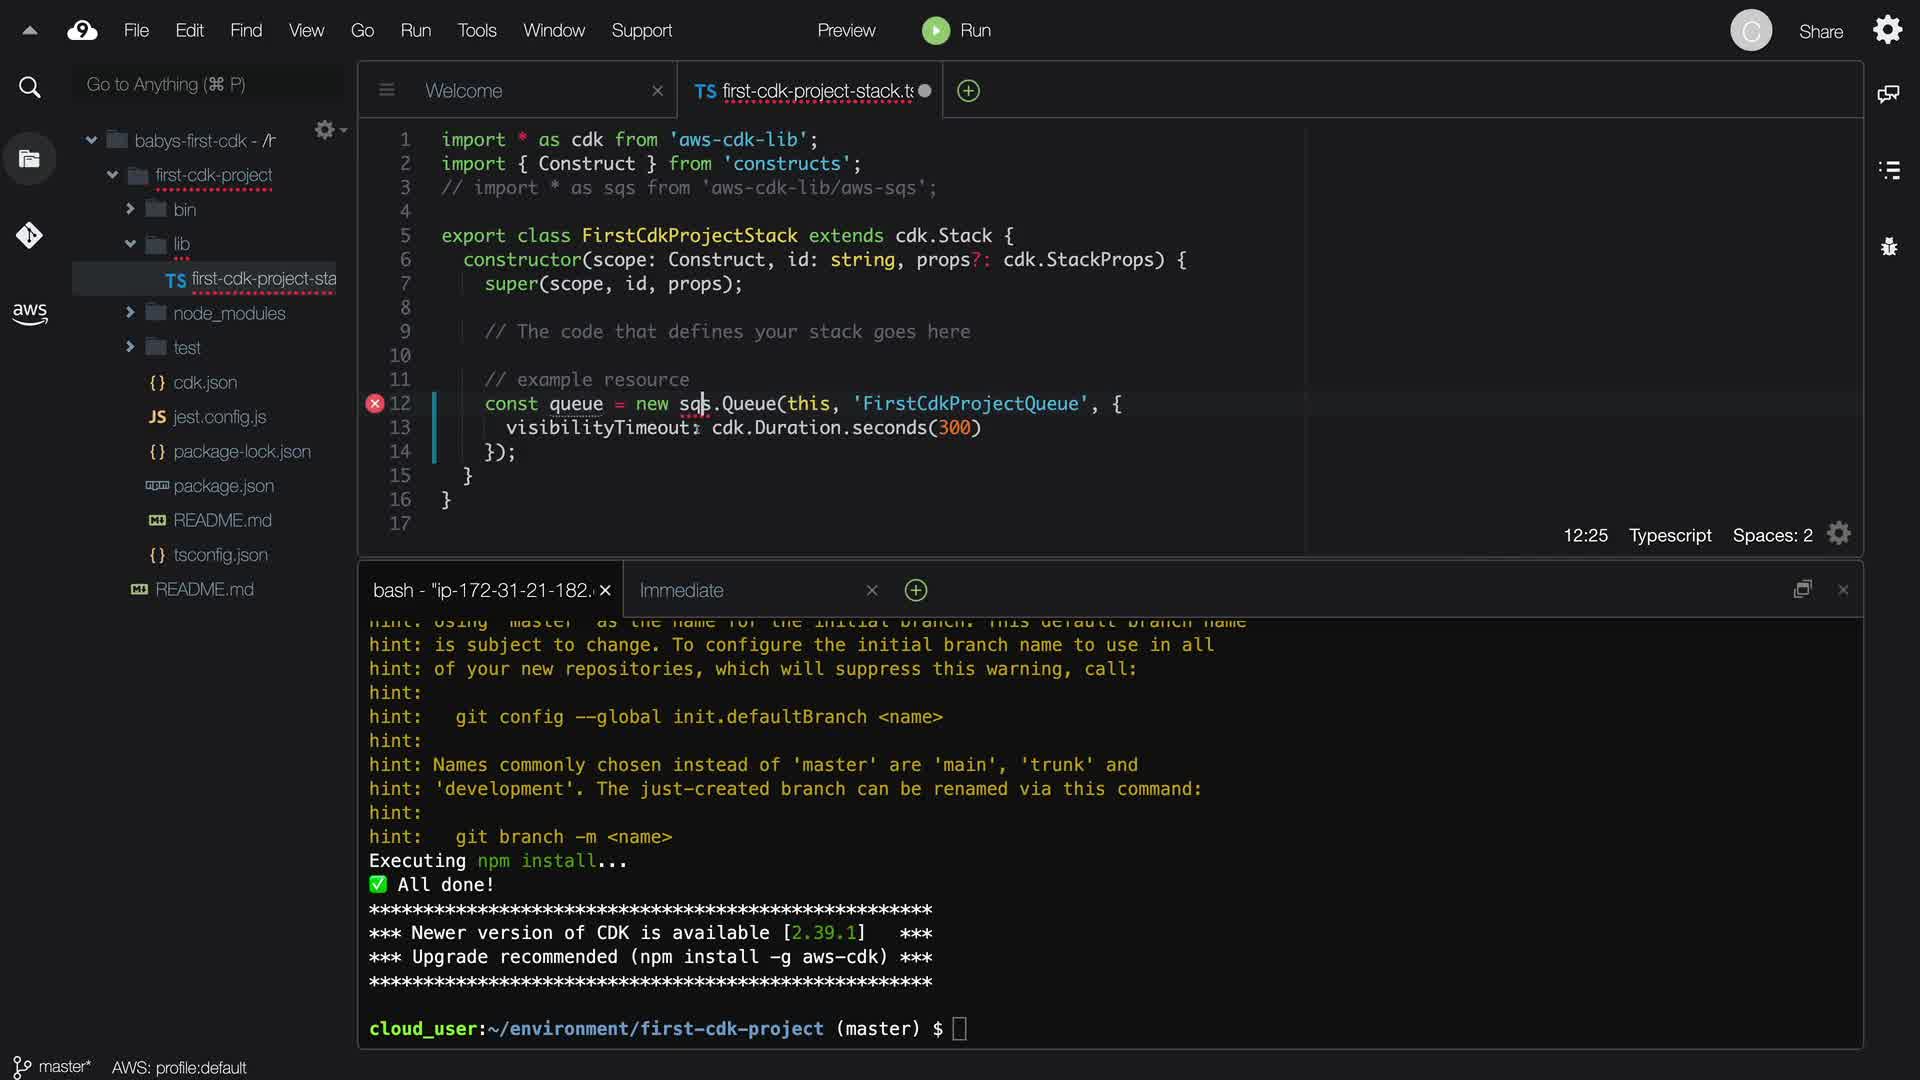Switch to the Immediate tab
This screenshot has height=1080, width=1920.
(x=681, y=591)
